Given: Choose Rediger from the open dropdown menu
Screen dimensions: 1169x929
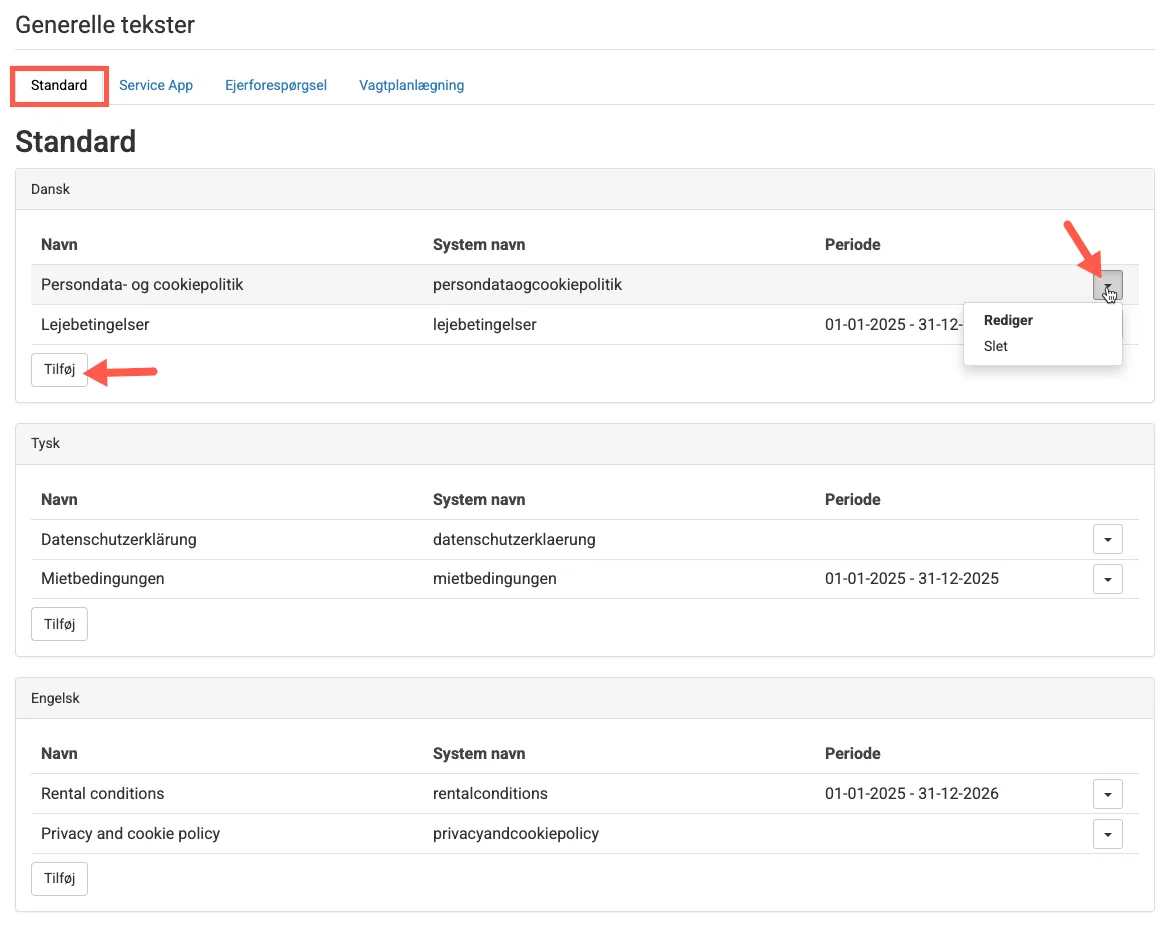Looking at the screenshot, I should click(x=1008, y=321).
